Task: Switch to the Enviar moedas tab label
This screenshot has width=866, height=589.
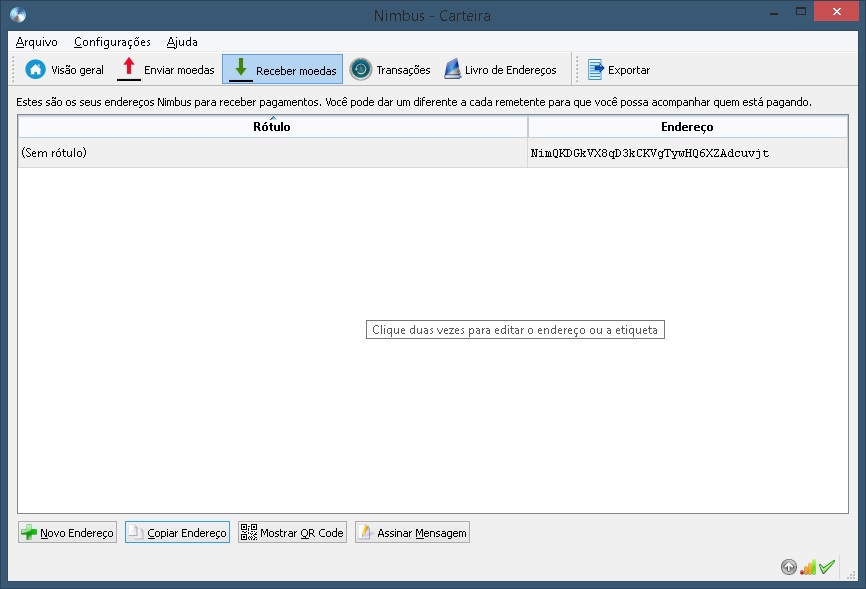Action: pyautogui.click(x=179, y=70)
